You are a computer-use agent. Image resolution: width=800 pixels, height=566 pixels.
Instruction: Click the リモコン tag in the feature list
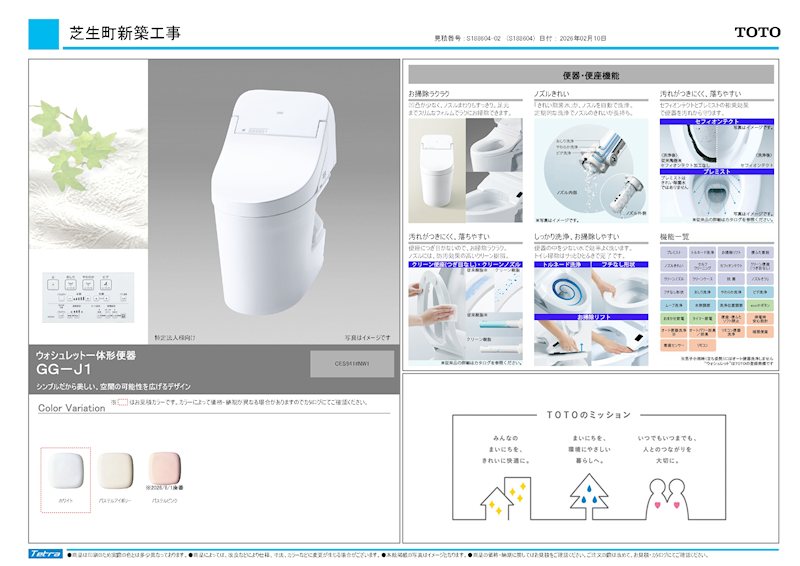coord(702,344)
